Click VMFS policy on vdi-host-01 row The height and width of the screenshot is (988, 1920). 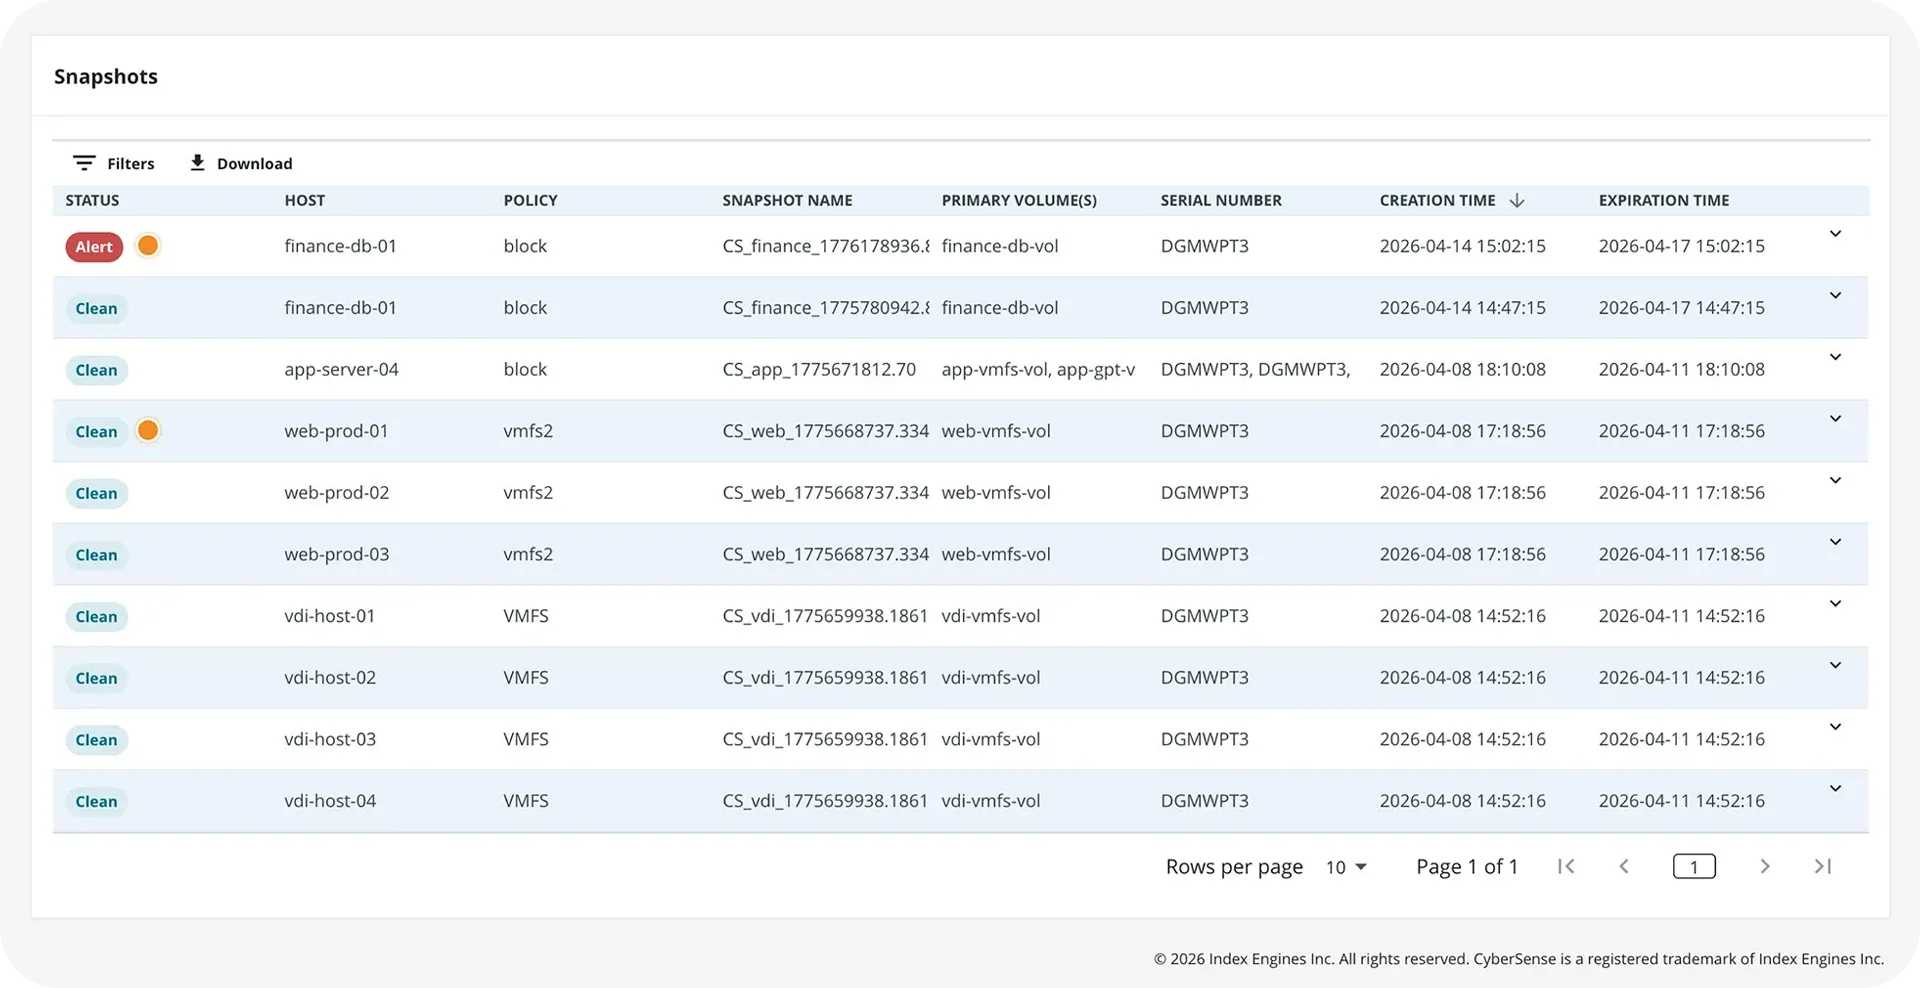(526, 616)
